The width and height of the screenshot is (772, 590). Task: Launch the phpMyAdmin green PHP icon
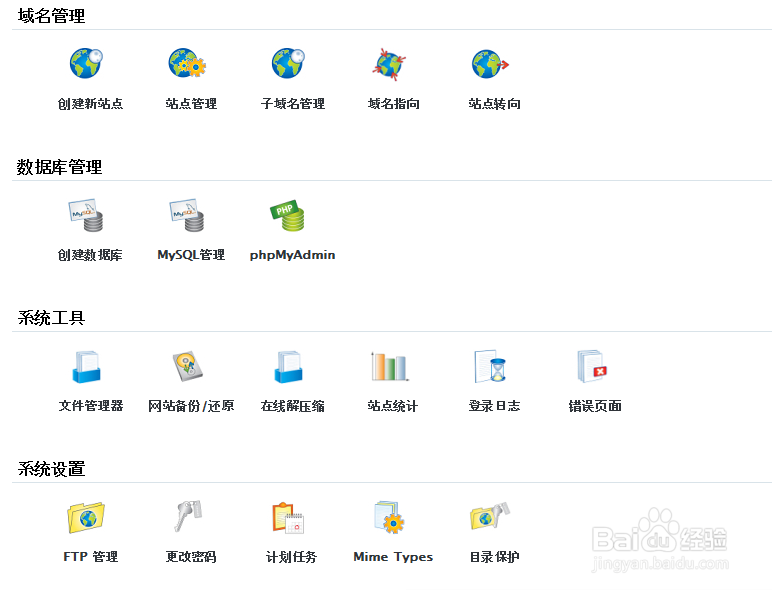(x=288, y=215)
